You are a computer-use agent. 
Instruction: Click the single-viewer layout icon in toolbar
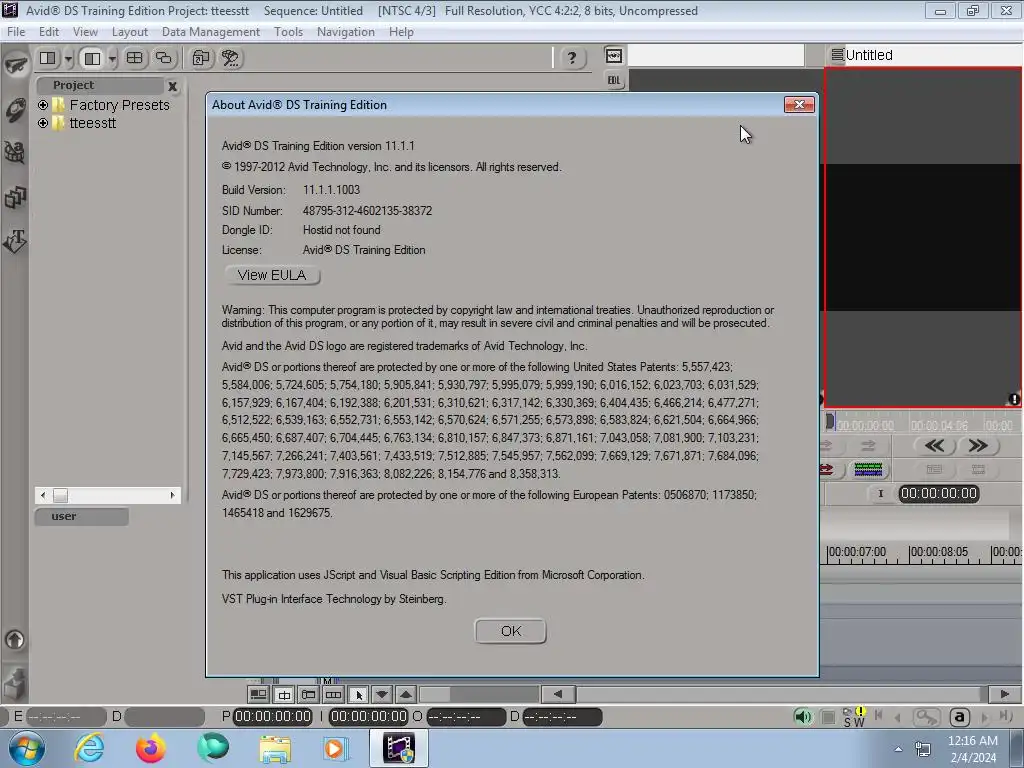pyautogui.click(x=48, y=58)
